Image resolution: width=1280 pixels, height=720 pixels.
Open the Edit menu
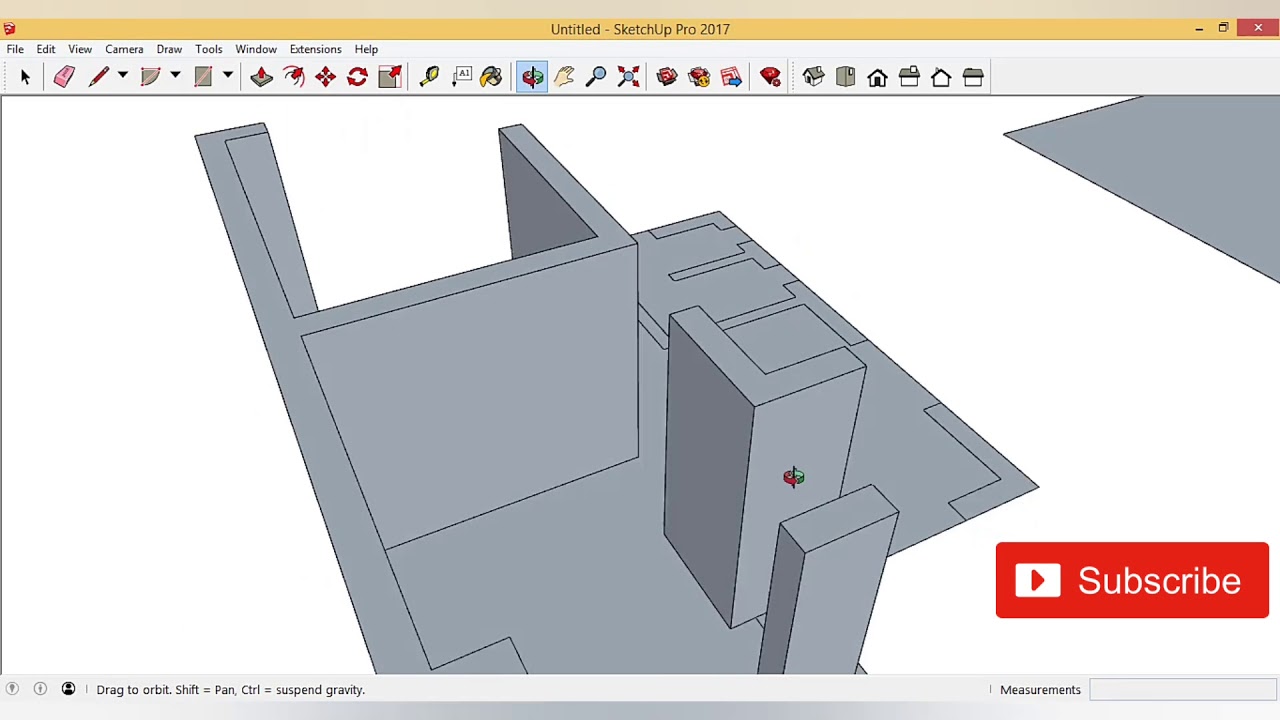pyautogui.click(x=46, y=49)
